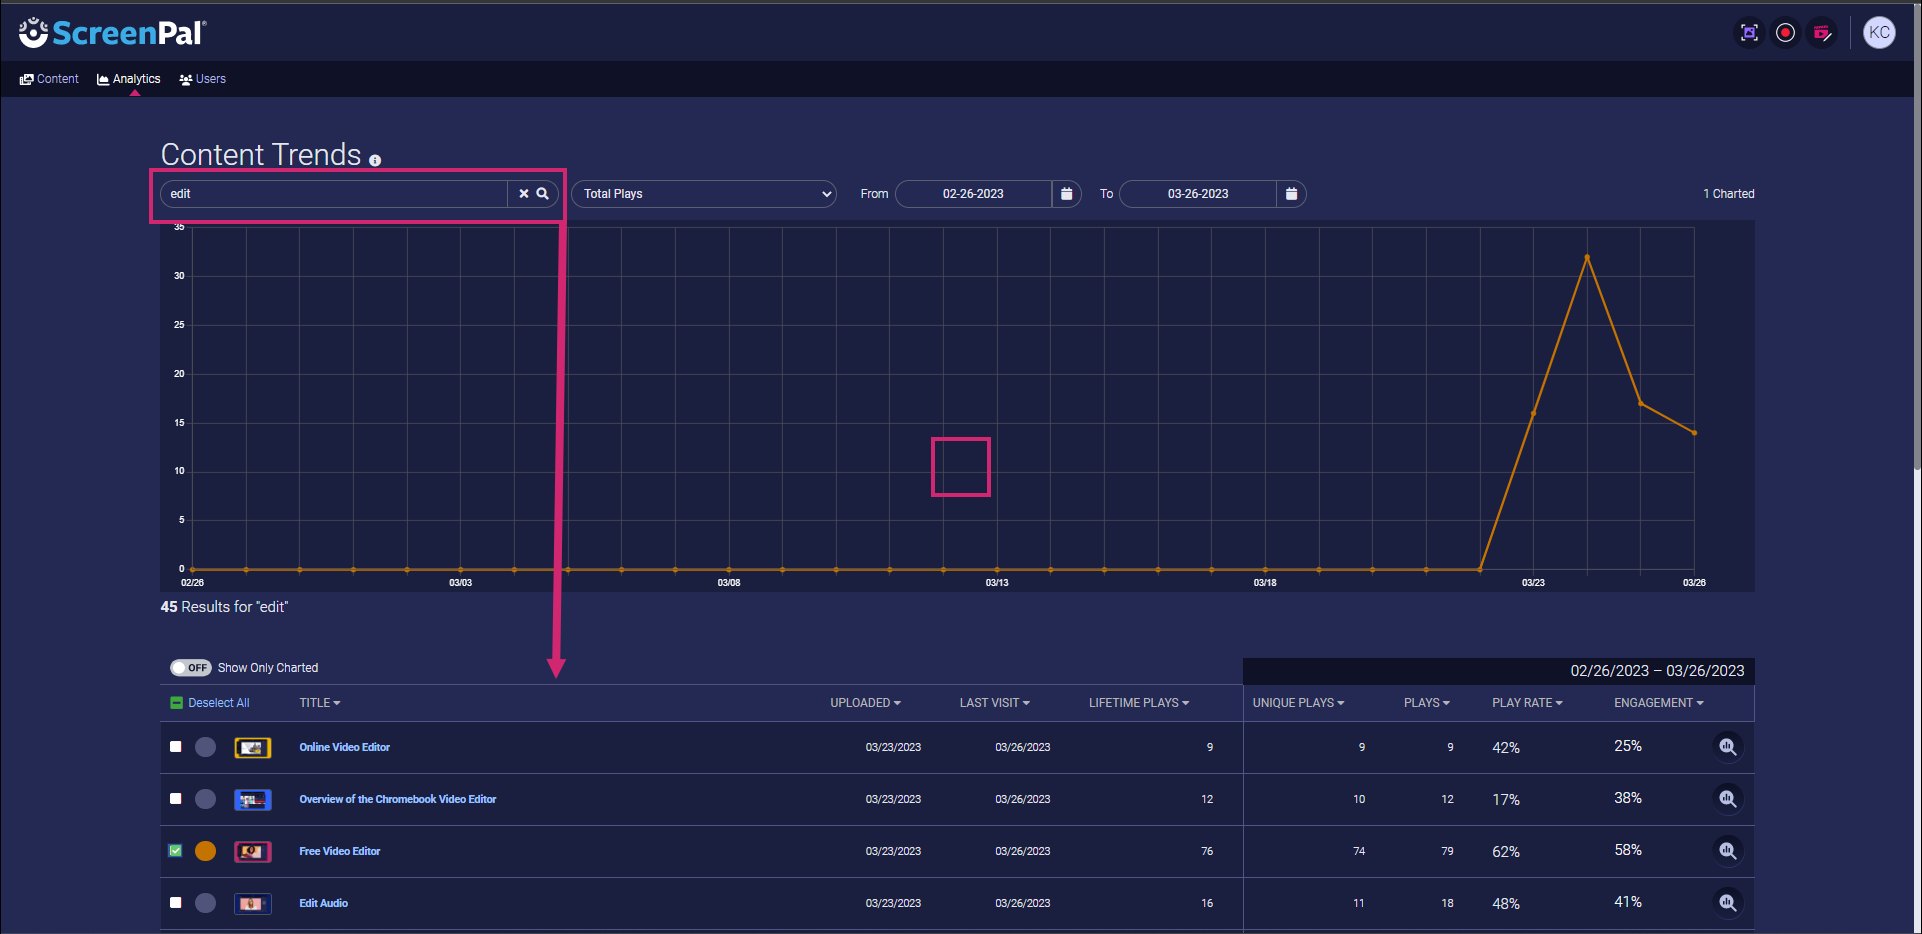Sort by UNIQUE PLAYS column
The width and height of the screenshot is (1922, 934).
pos(1298,703)
